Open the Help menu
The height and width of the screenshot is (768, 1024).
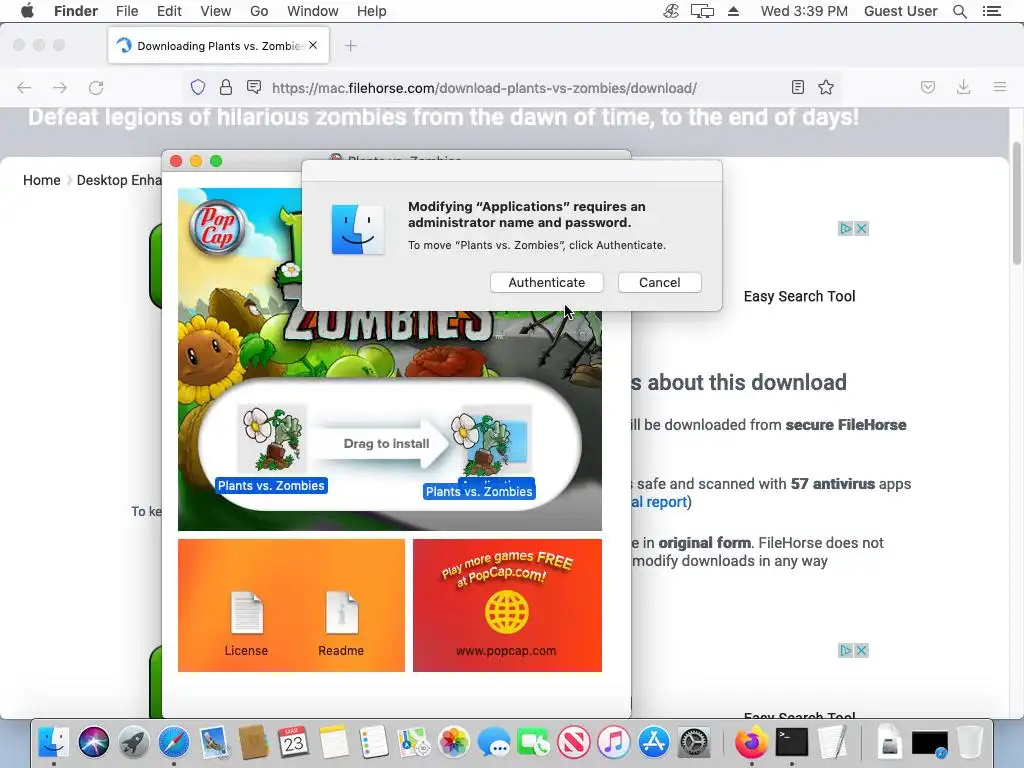pyautogui.click(x=372, y=11)
